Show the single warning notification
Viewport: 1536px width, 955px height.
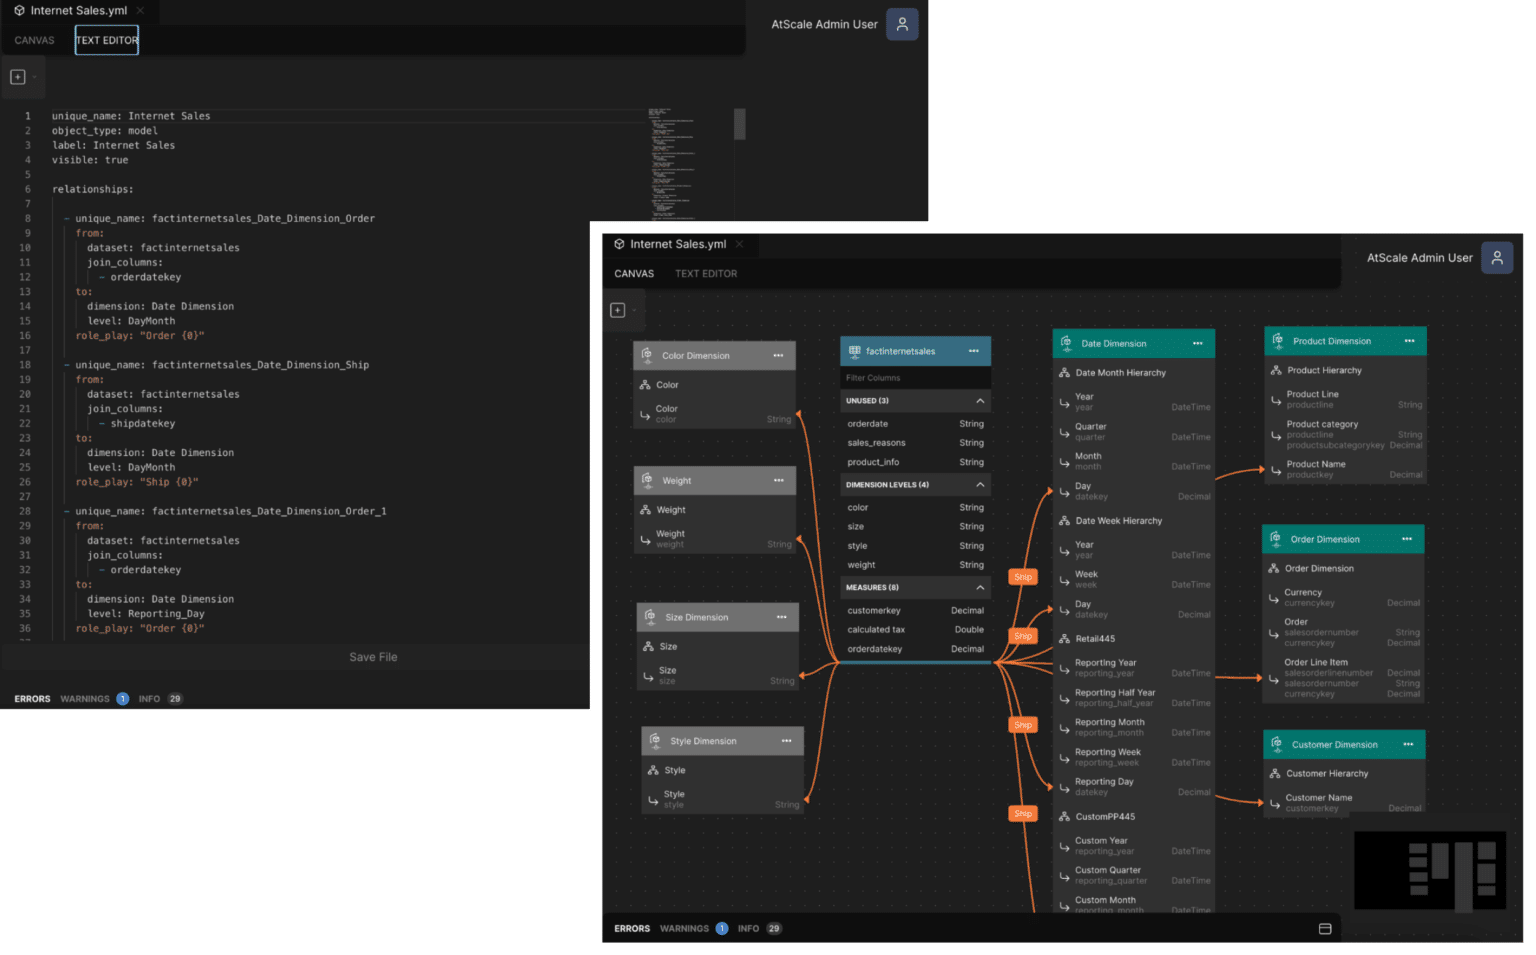(x=722, y=928)
